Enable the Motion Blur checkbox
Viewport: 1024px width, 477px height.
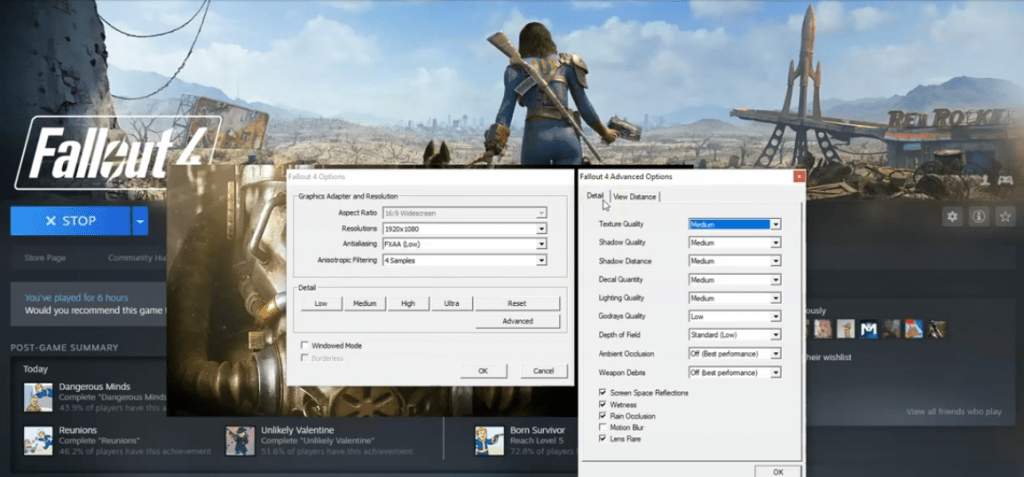point(602,427)
